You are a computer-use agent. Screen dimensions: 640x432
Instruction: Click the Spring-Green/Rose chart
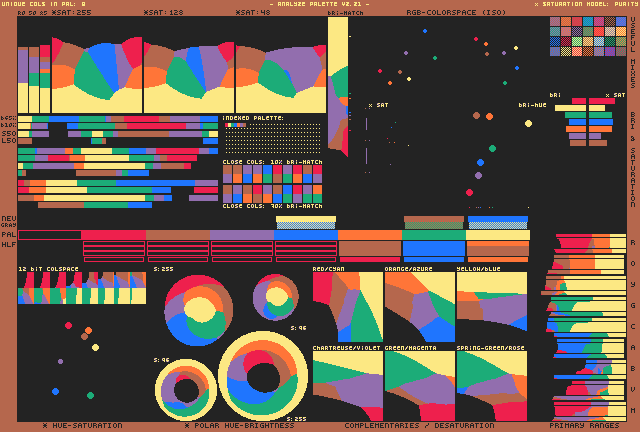tap(492, 385)
